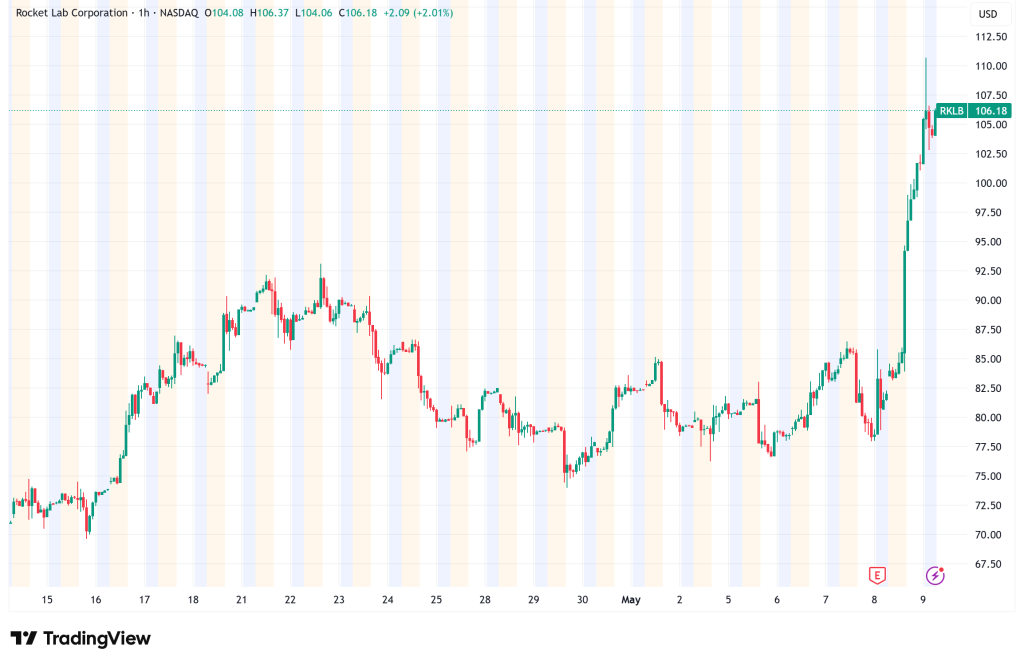Click the change value +2.09 (+2.01%)
Image resolution: width=1024 pixels, height=665 pixels.
[418, 12]
